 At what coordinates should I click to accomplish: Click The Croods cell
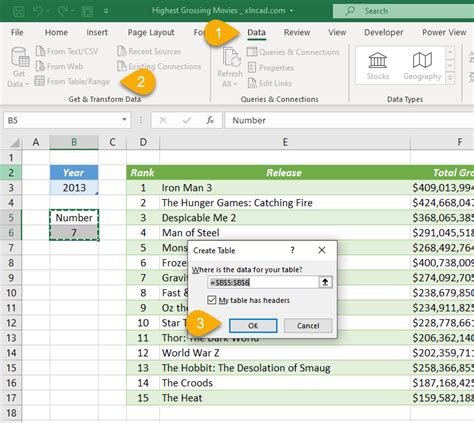285,383
